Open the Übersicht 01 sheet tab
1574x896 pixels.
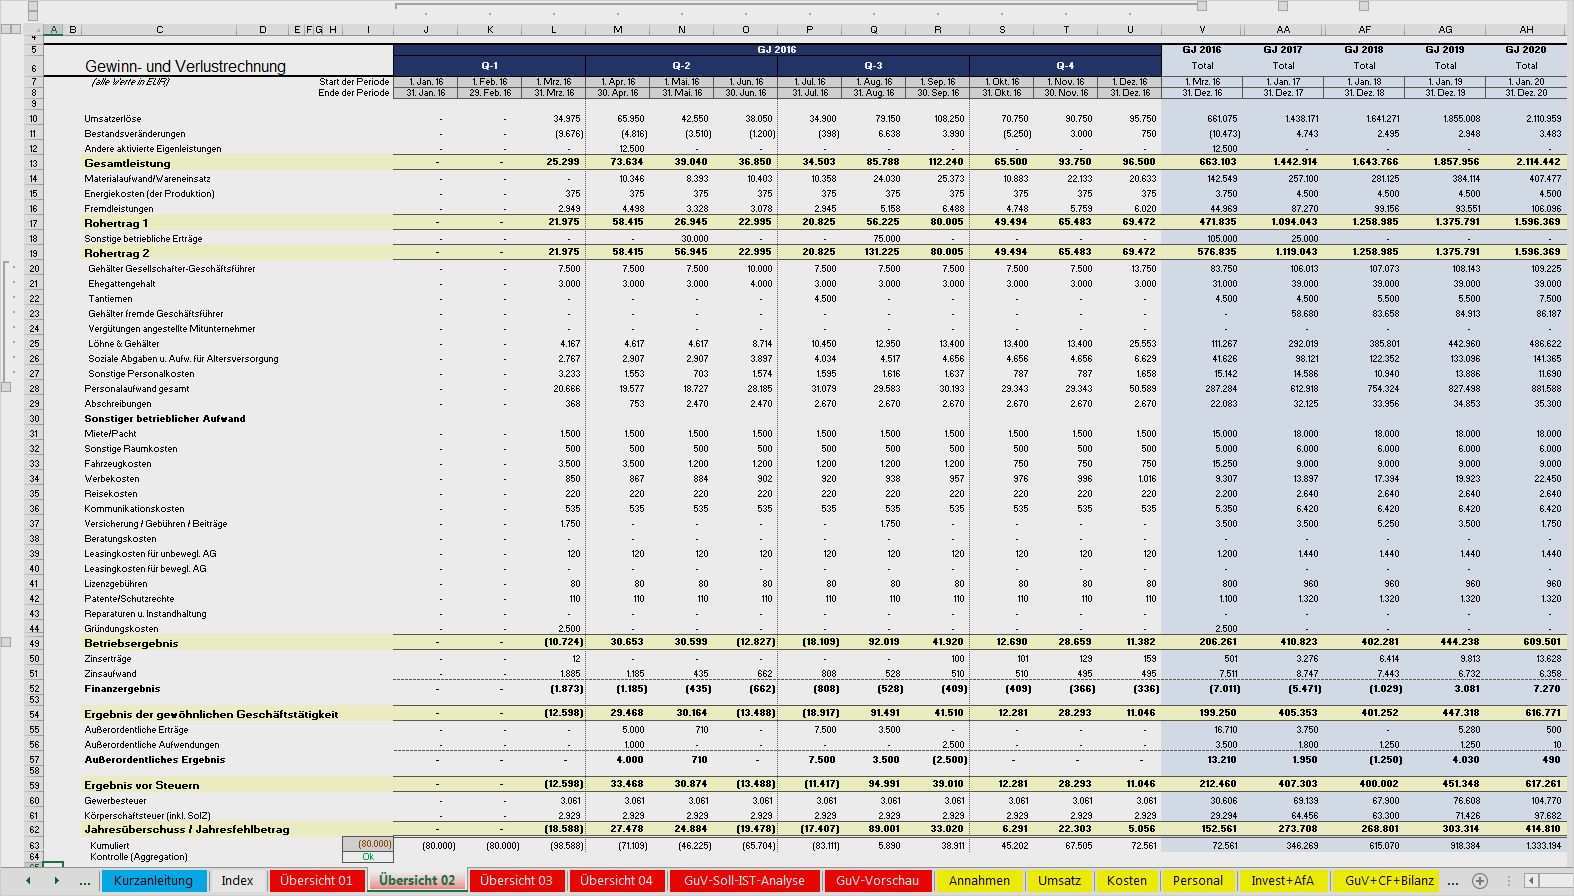[x=316, y=881]
